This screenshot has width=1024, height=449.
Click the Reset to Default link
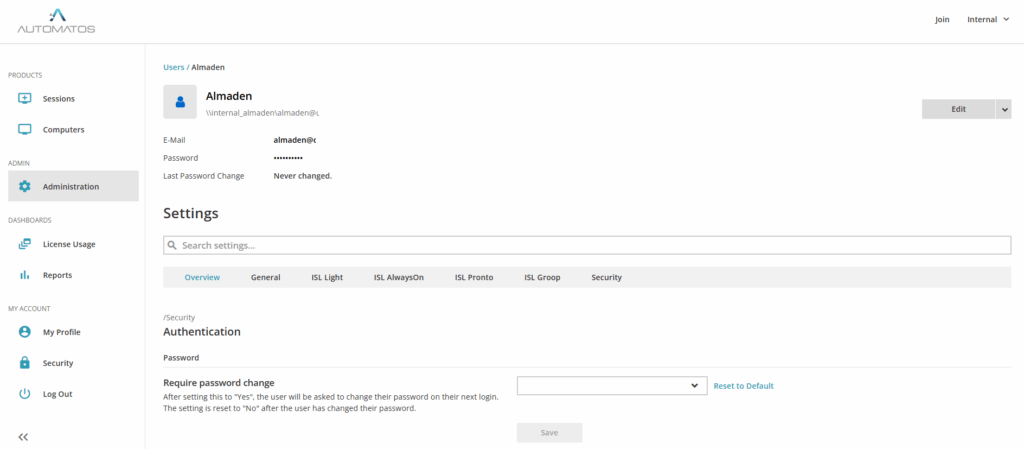(743, 386)
